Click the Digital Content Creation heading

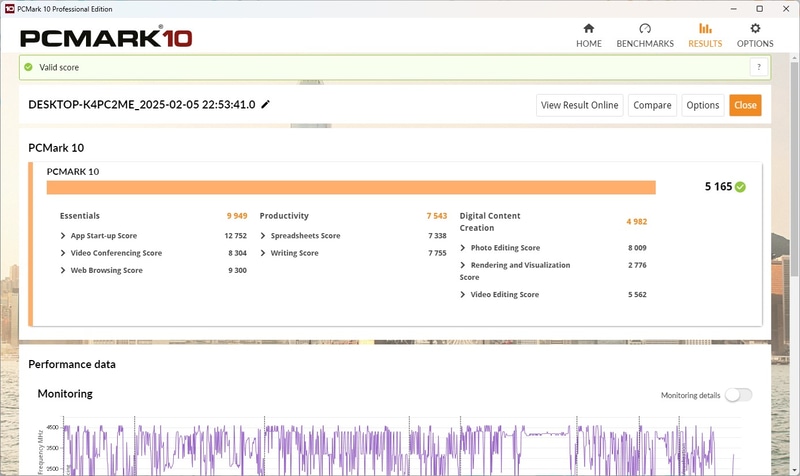pyautogui.click(x=490, y=222)
